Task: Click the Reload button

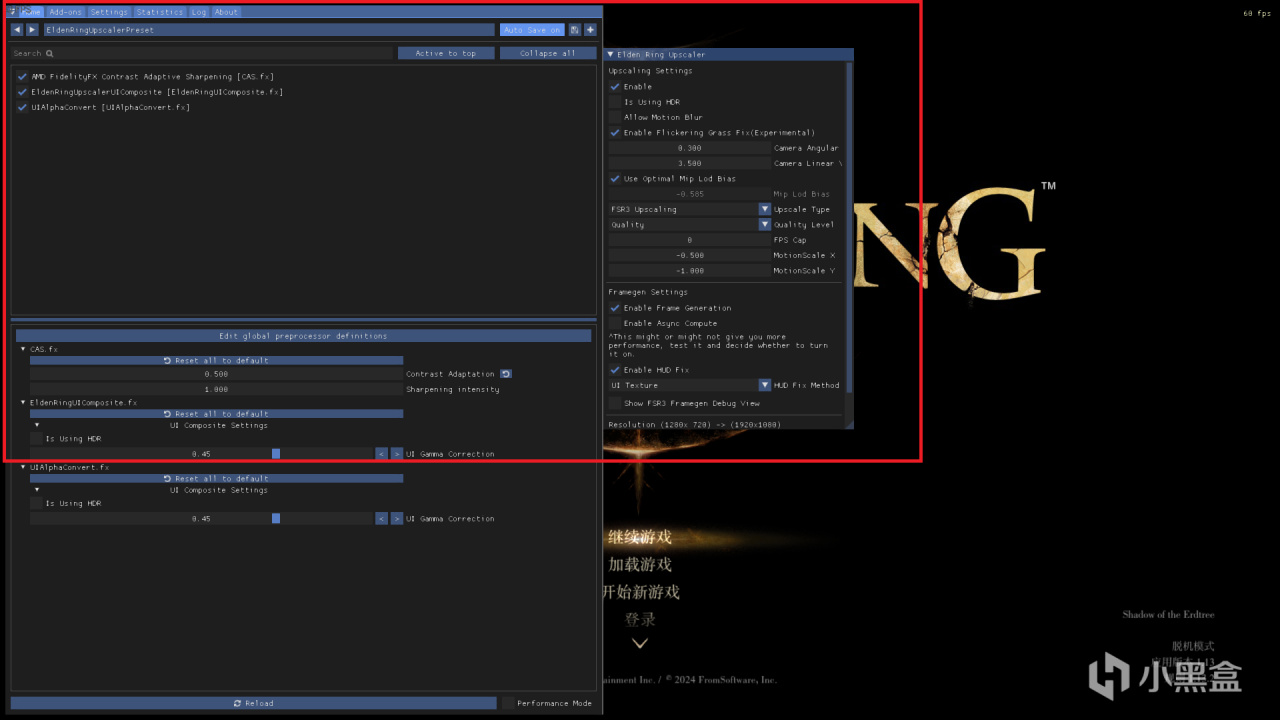Action: 254,703
